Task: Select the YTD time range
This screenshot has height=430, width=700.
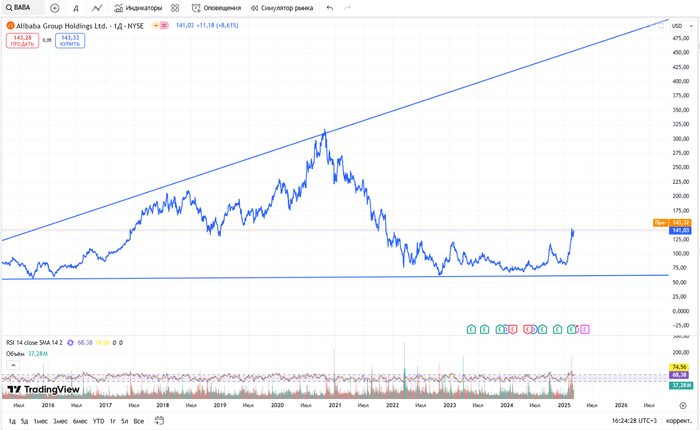Action: pyautogui.click(x=98, y=421)
